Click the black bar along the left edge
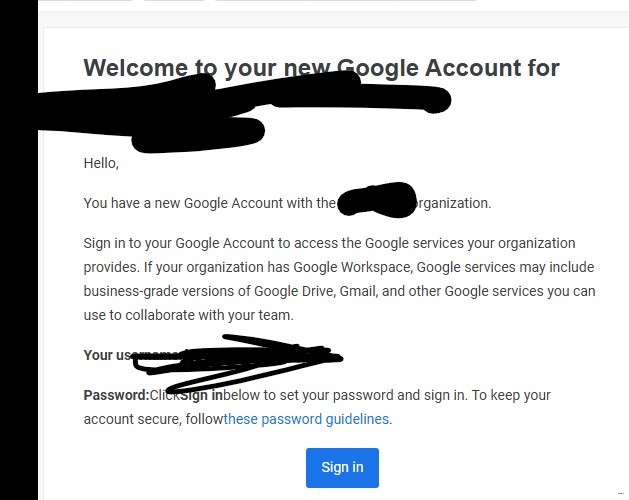 (18, 250)
